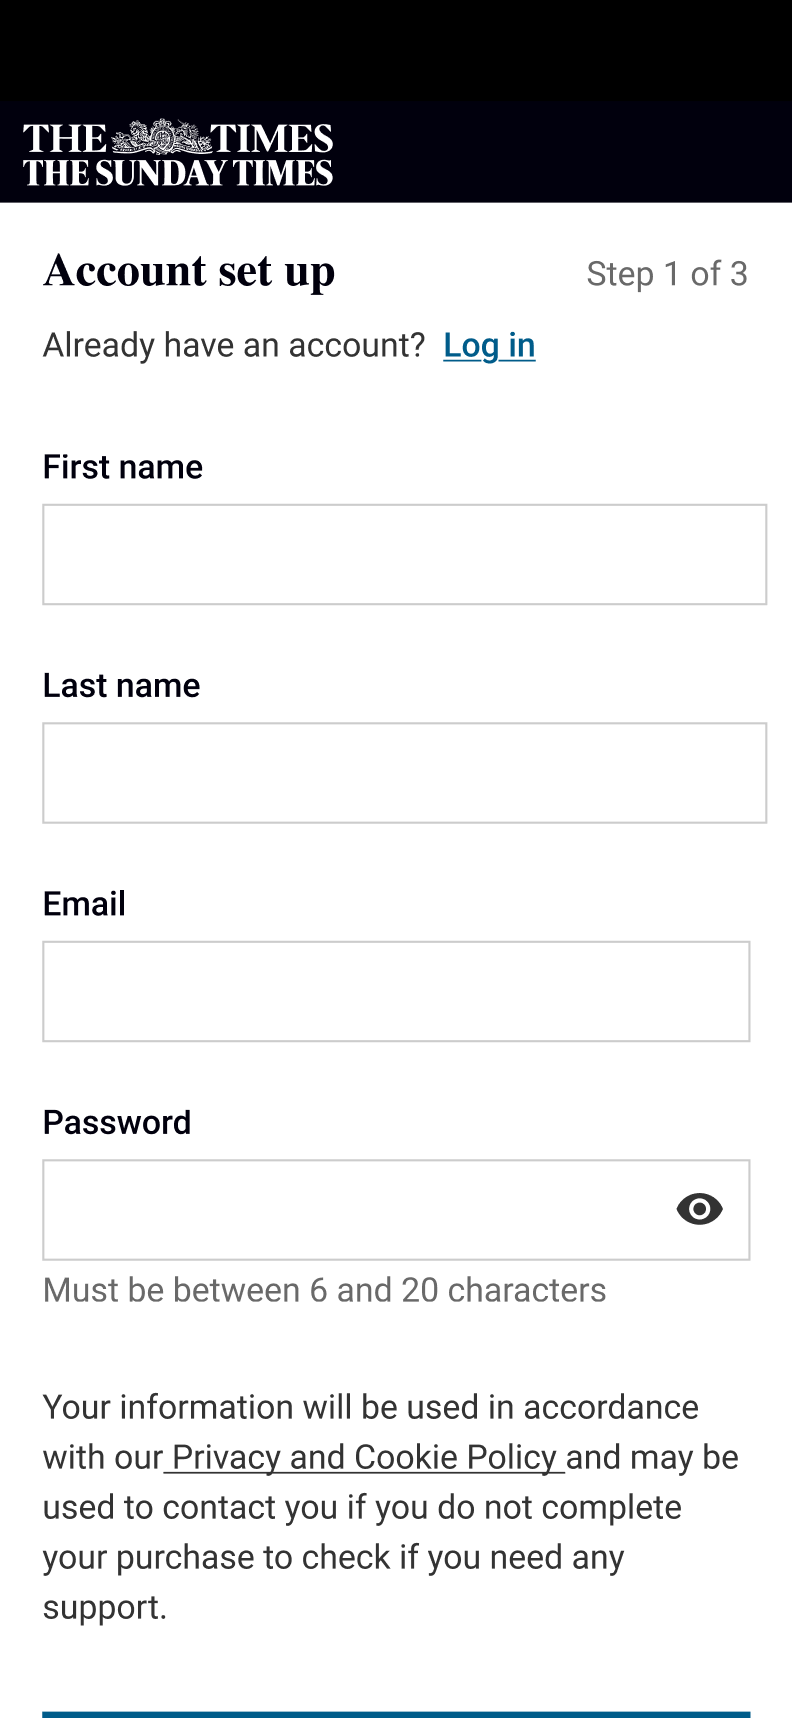Click the Account set up heading

tap(189, 271)
